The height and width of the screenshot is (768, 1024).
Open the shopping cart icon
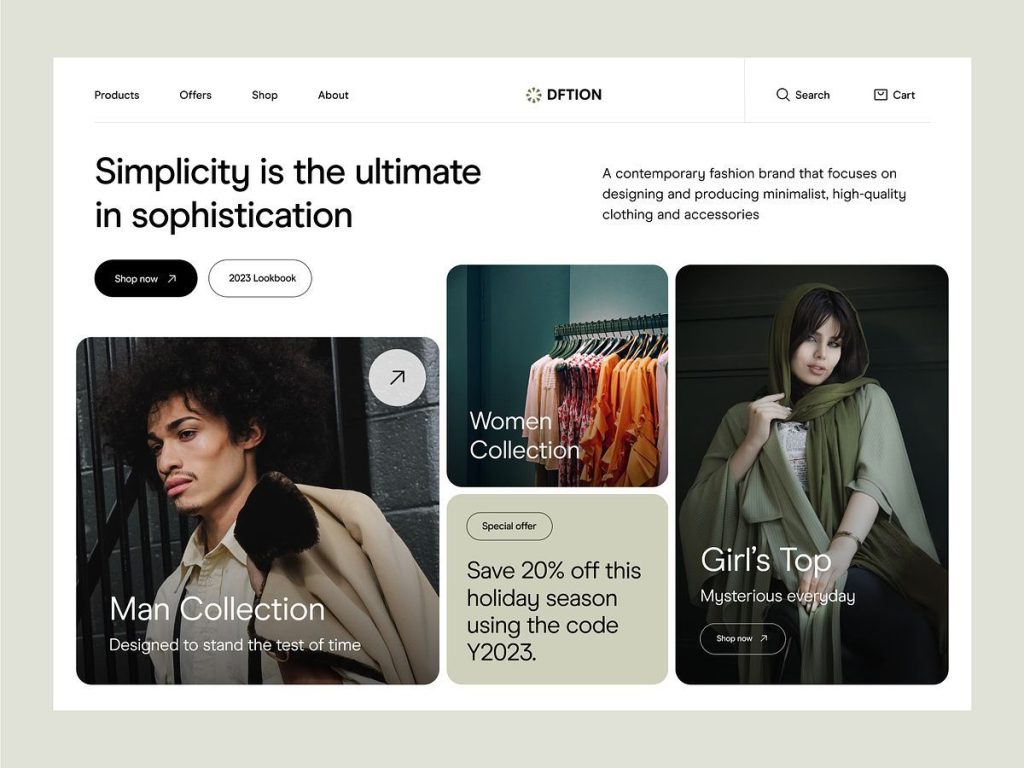click(x=880, y=95)
